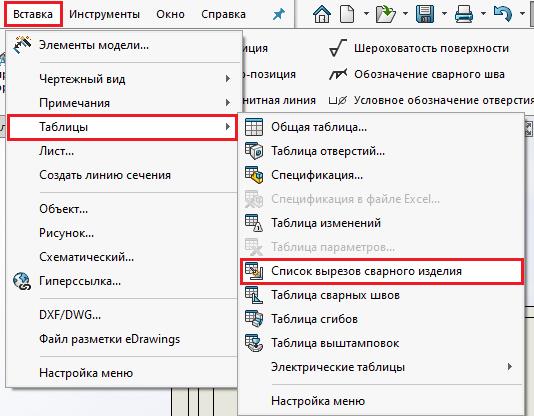This screenshot has height=416, width=534.
Task: Expand the Print dropdown arrow
Action: tap(483, 14)
